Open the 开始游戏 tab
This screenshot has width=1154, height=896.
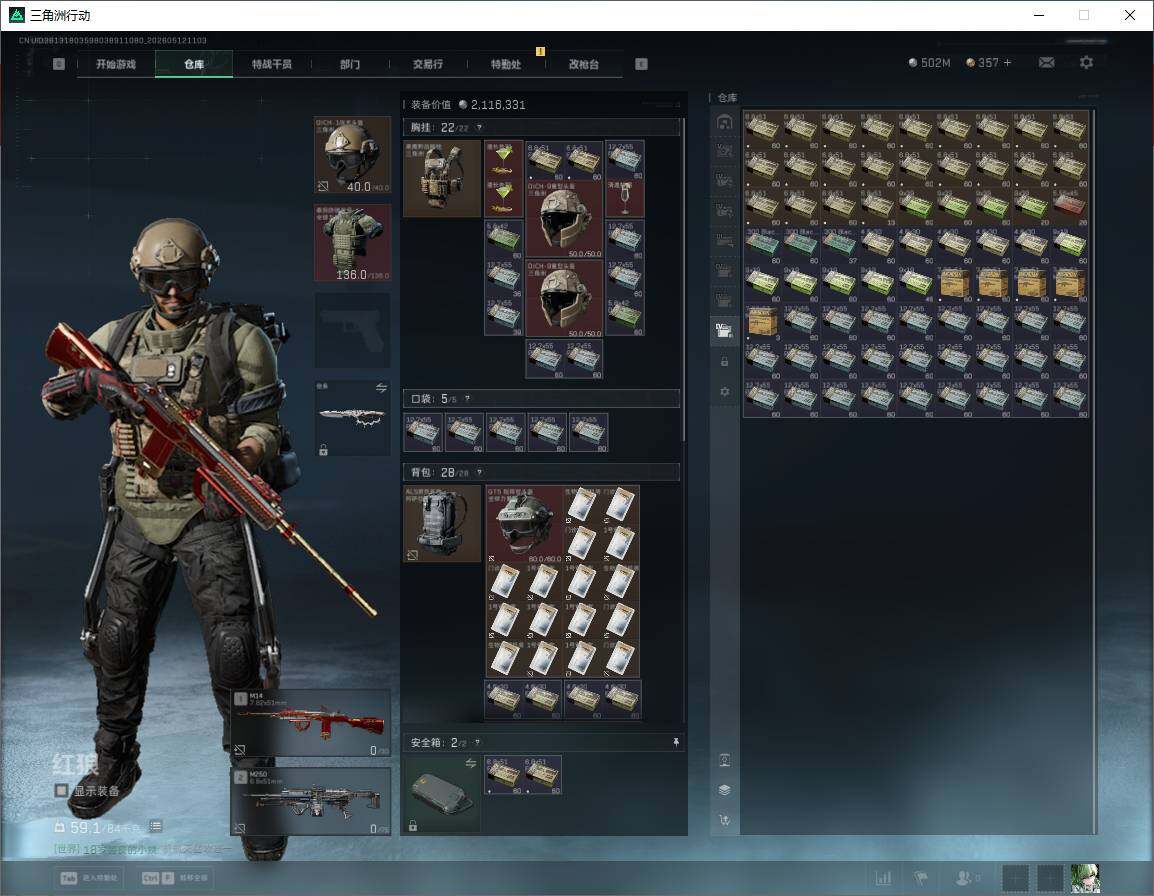pos(116,64)
